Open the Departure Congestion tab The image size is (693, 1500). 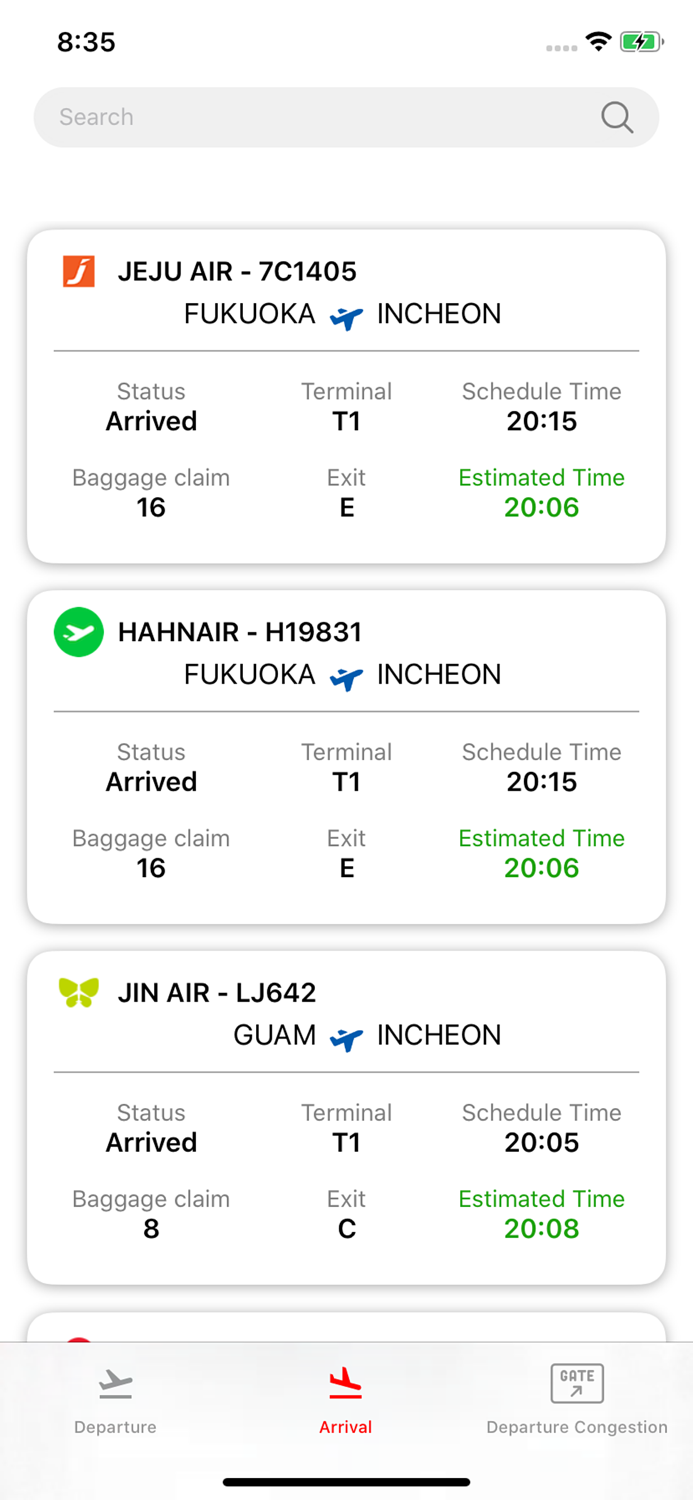[577, 1400]
